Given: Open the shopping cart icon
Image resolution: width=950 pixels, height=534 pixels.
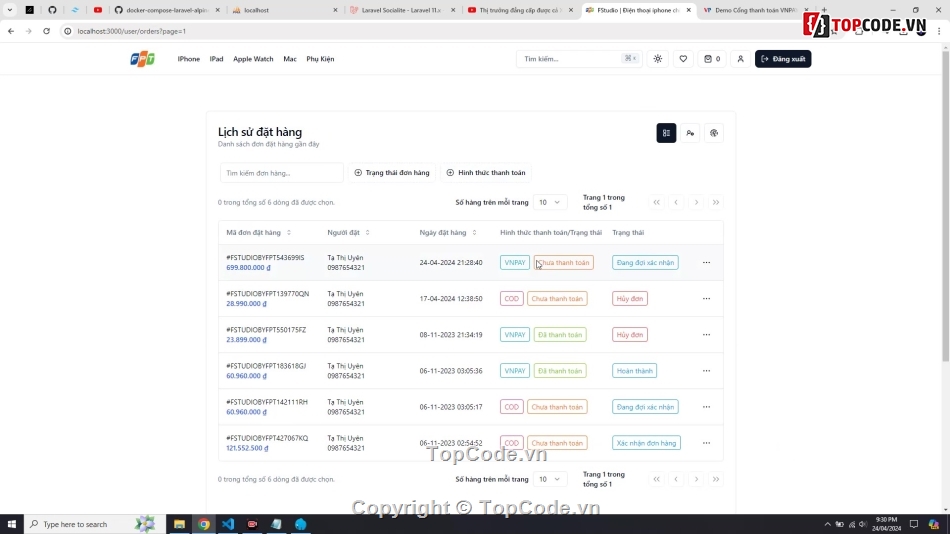Looking at the screenshot, I should click(x=712, y=59).
